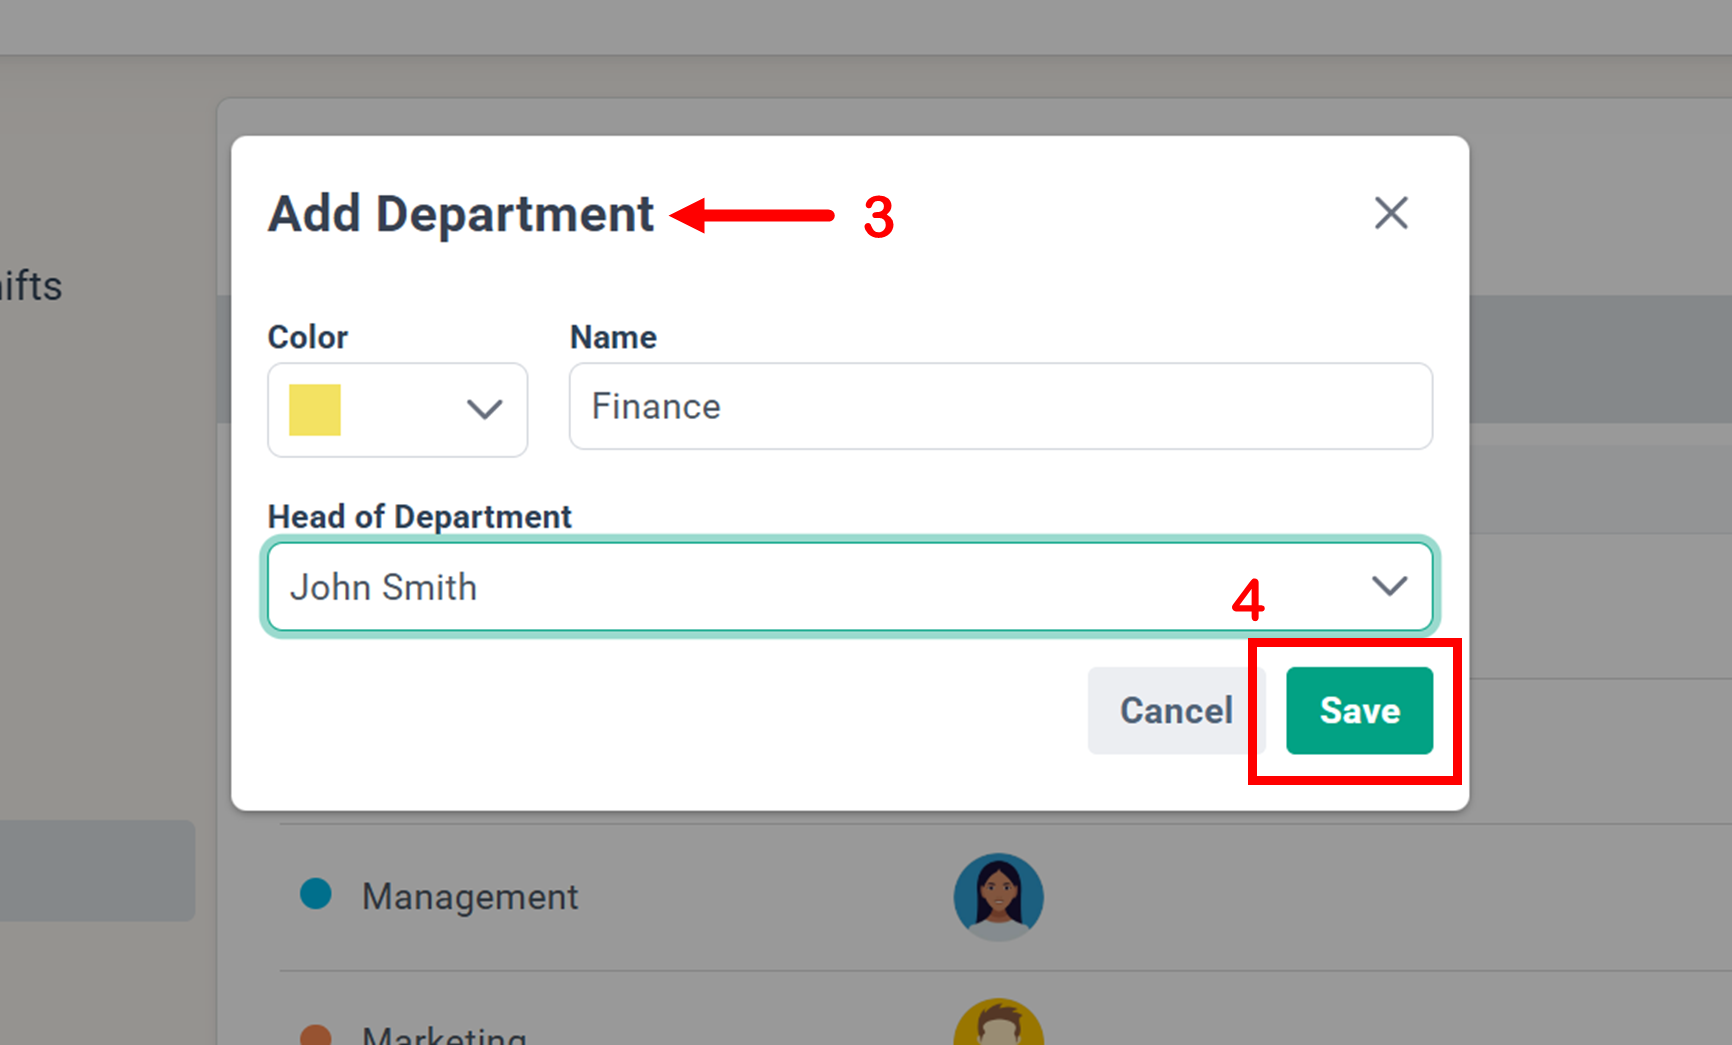Click the Name field containing Finance
1732x1045 pixels.
pos(1000,407)
